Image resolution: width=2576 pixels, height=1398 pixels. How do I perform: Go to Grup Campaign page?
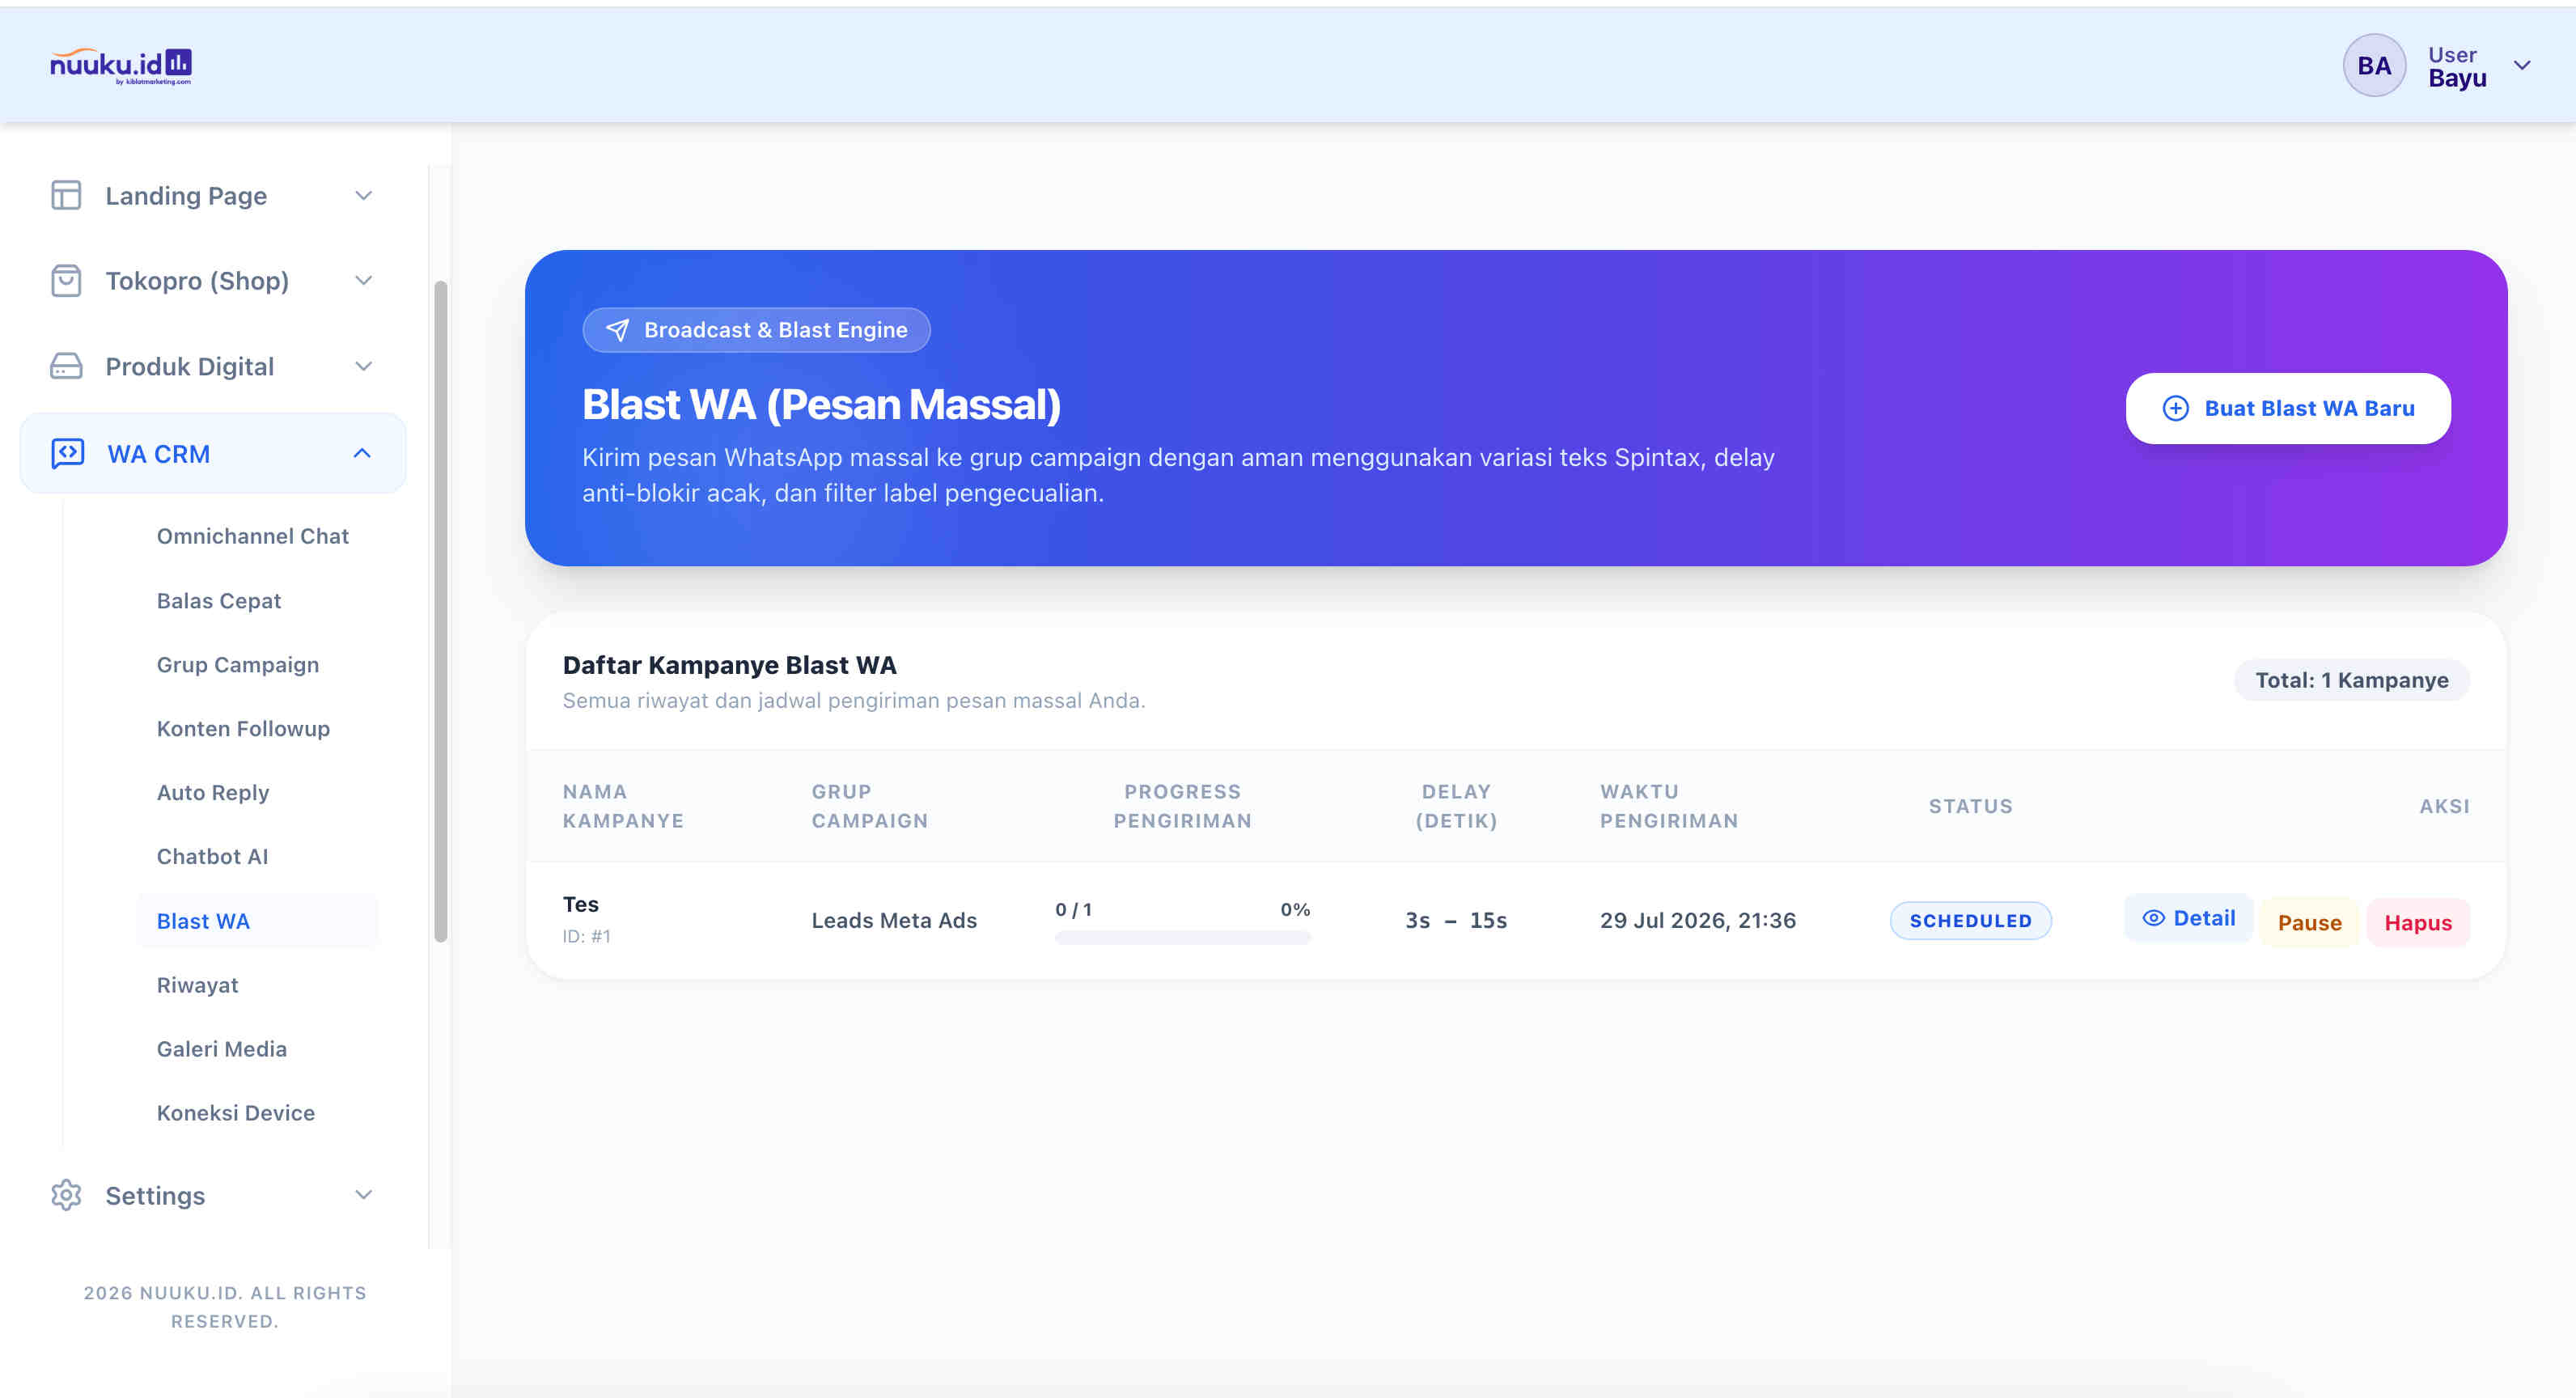(x=238, y=665)
